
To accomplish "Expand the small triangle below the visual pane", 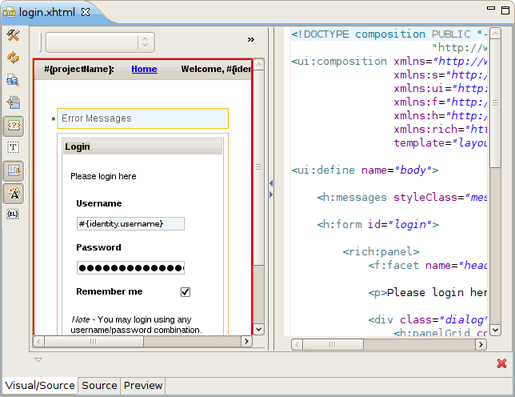I will click(38, 360).
